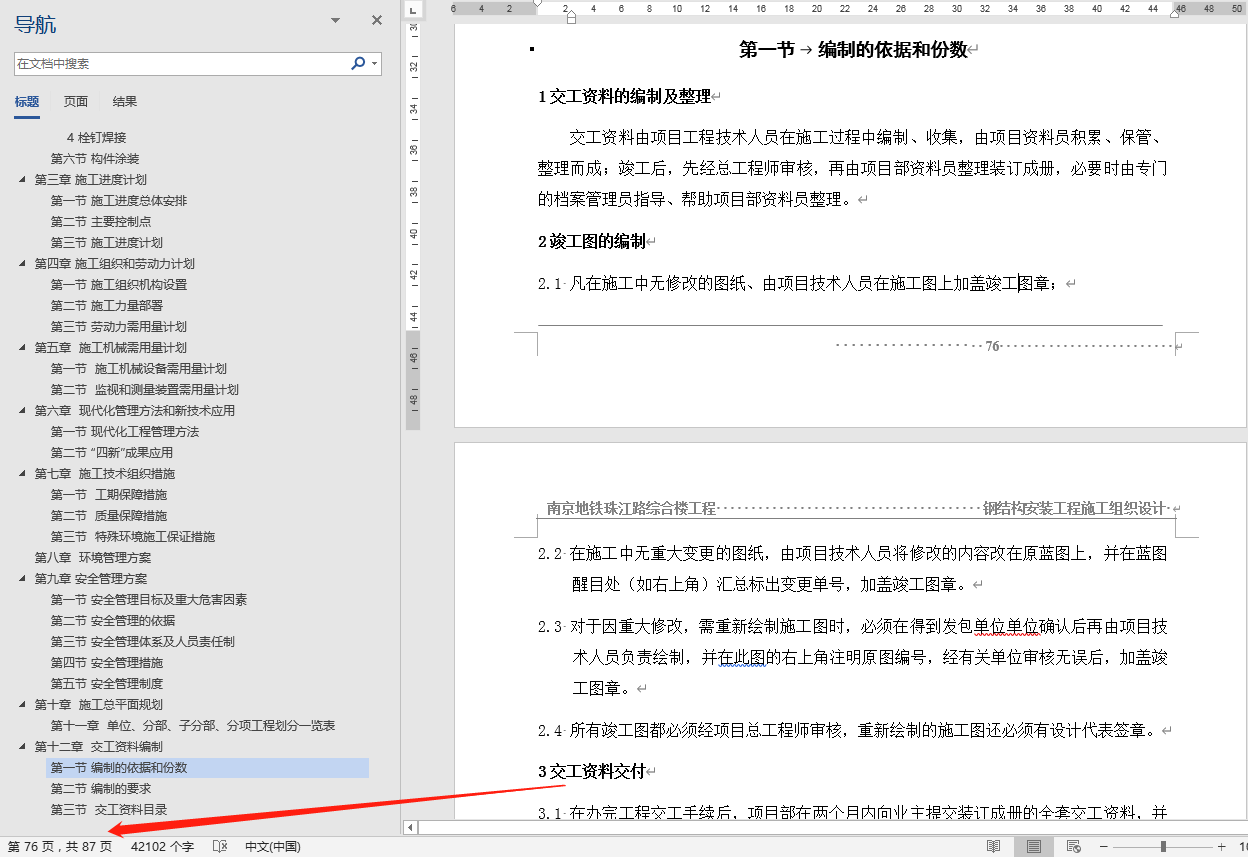Zoom in with the plus icon
The height and width of the screenshot is (857, 1248).
tap(1222, 845)
